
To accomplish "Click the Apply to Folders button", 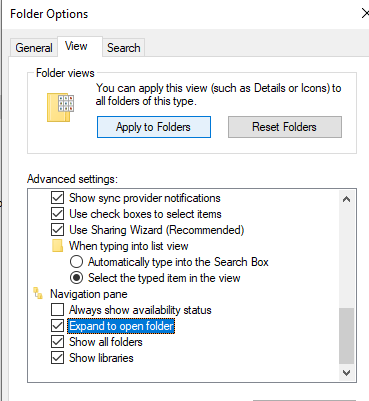I will (x=154, y=127).
